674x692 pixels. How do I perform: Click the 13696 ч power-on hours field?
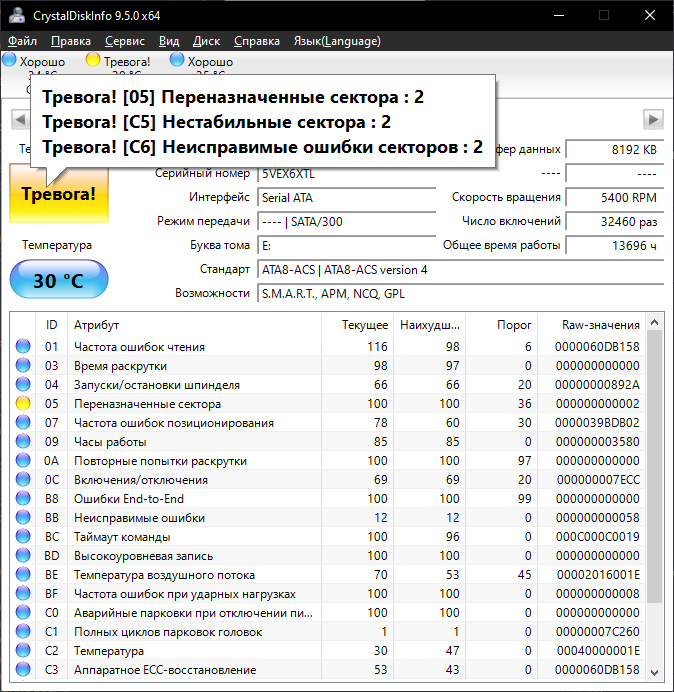pyautogui.click(x=614, y=245)
